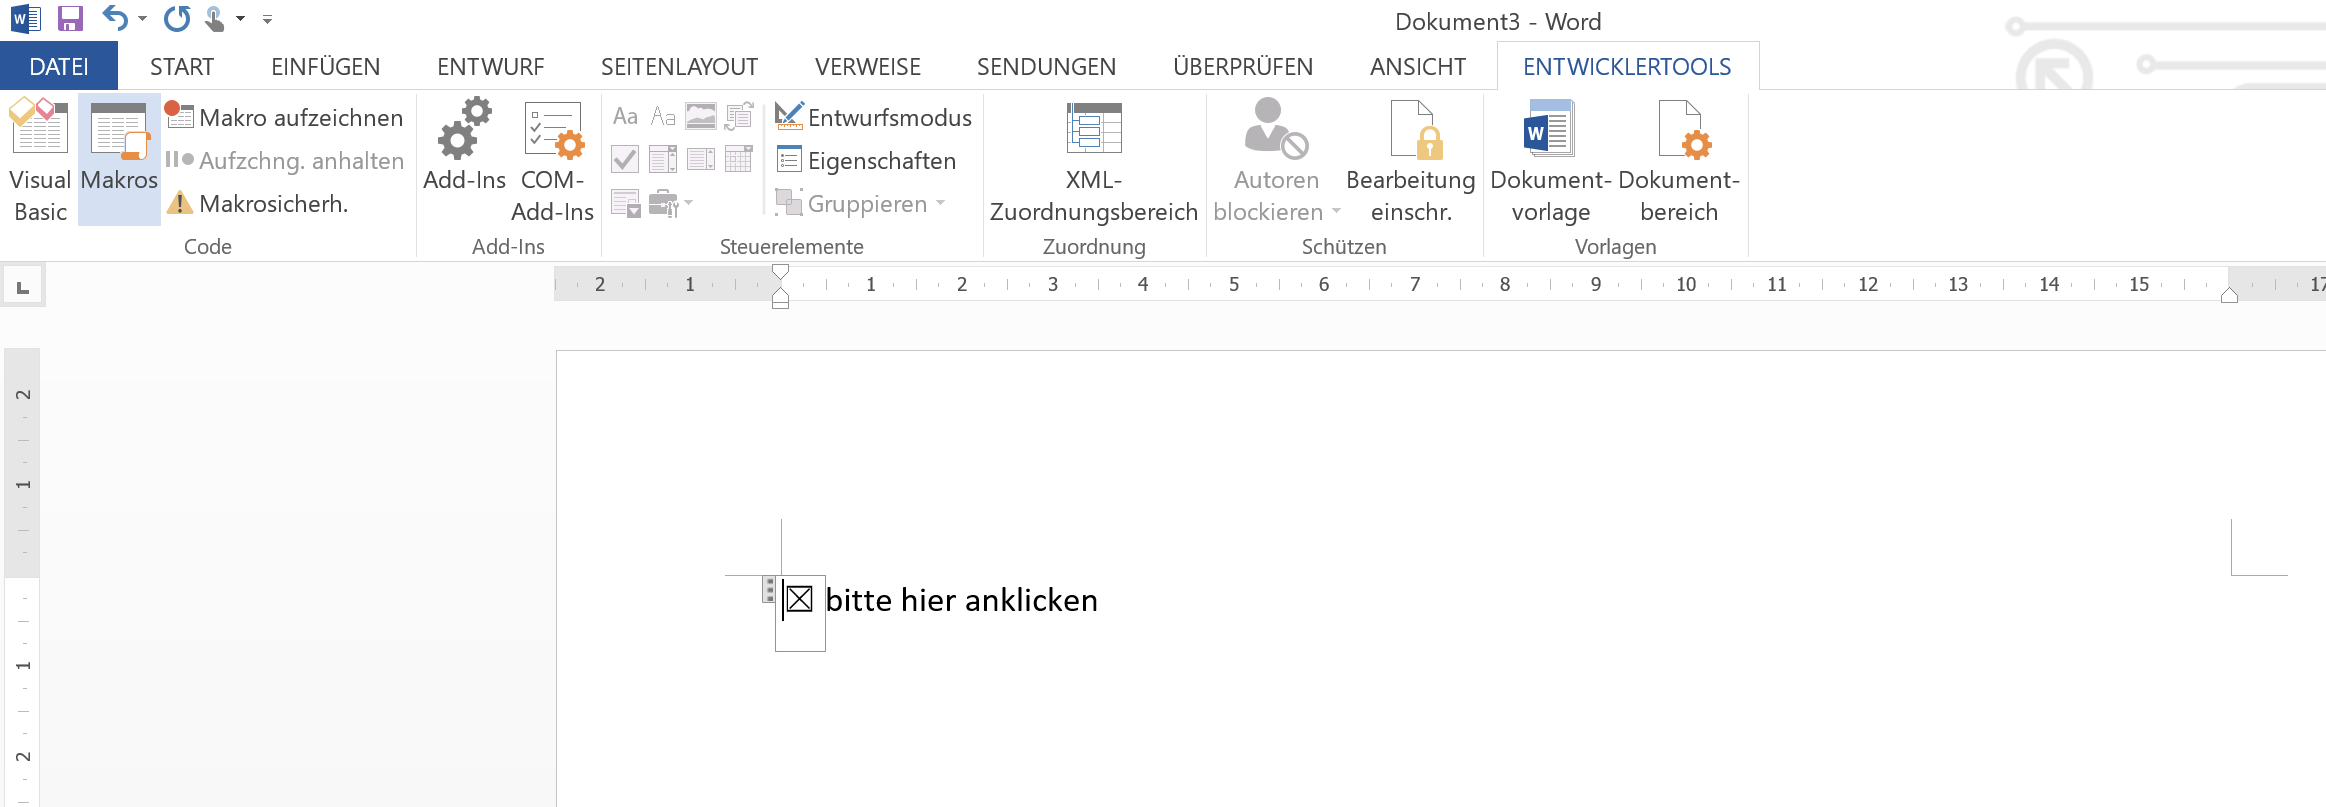Click Bearbeitung einschränken lock icon
Image resolution: width=2326 pixels, height=807 pixels.
pyautogui.click(x=1410, y=160)
